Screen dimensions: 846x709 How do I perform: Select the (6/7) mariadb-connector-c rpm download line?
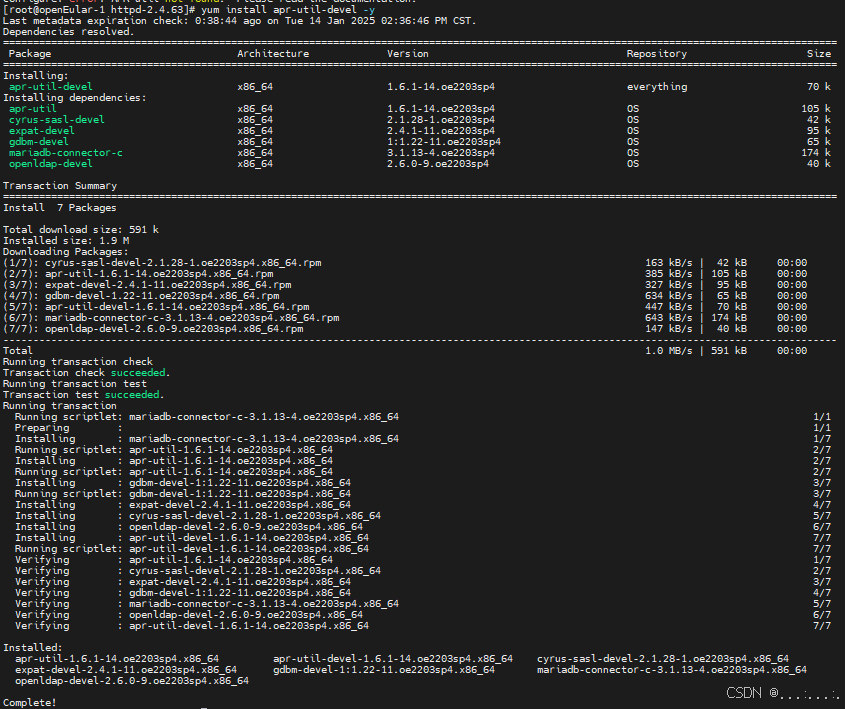point(405,318)
